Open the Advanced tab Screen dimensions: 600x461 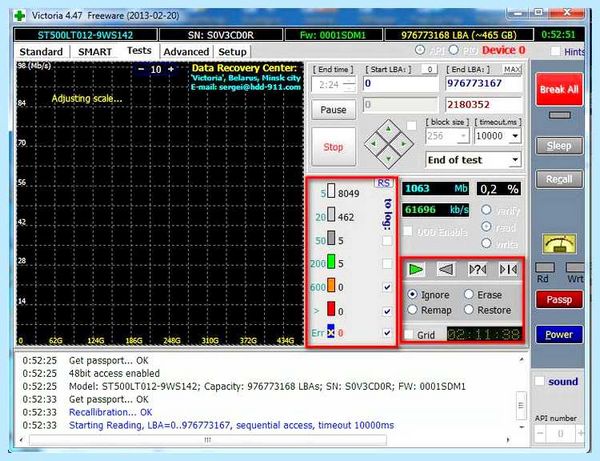[186, 52]
